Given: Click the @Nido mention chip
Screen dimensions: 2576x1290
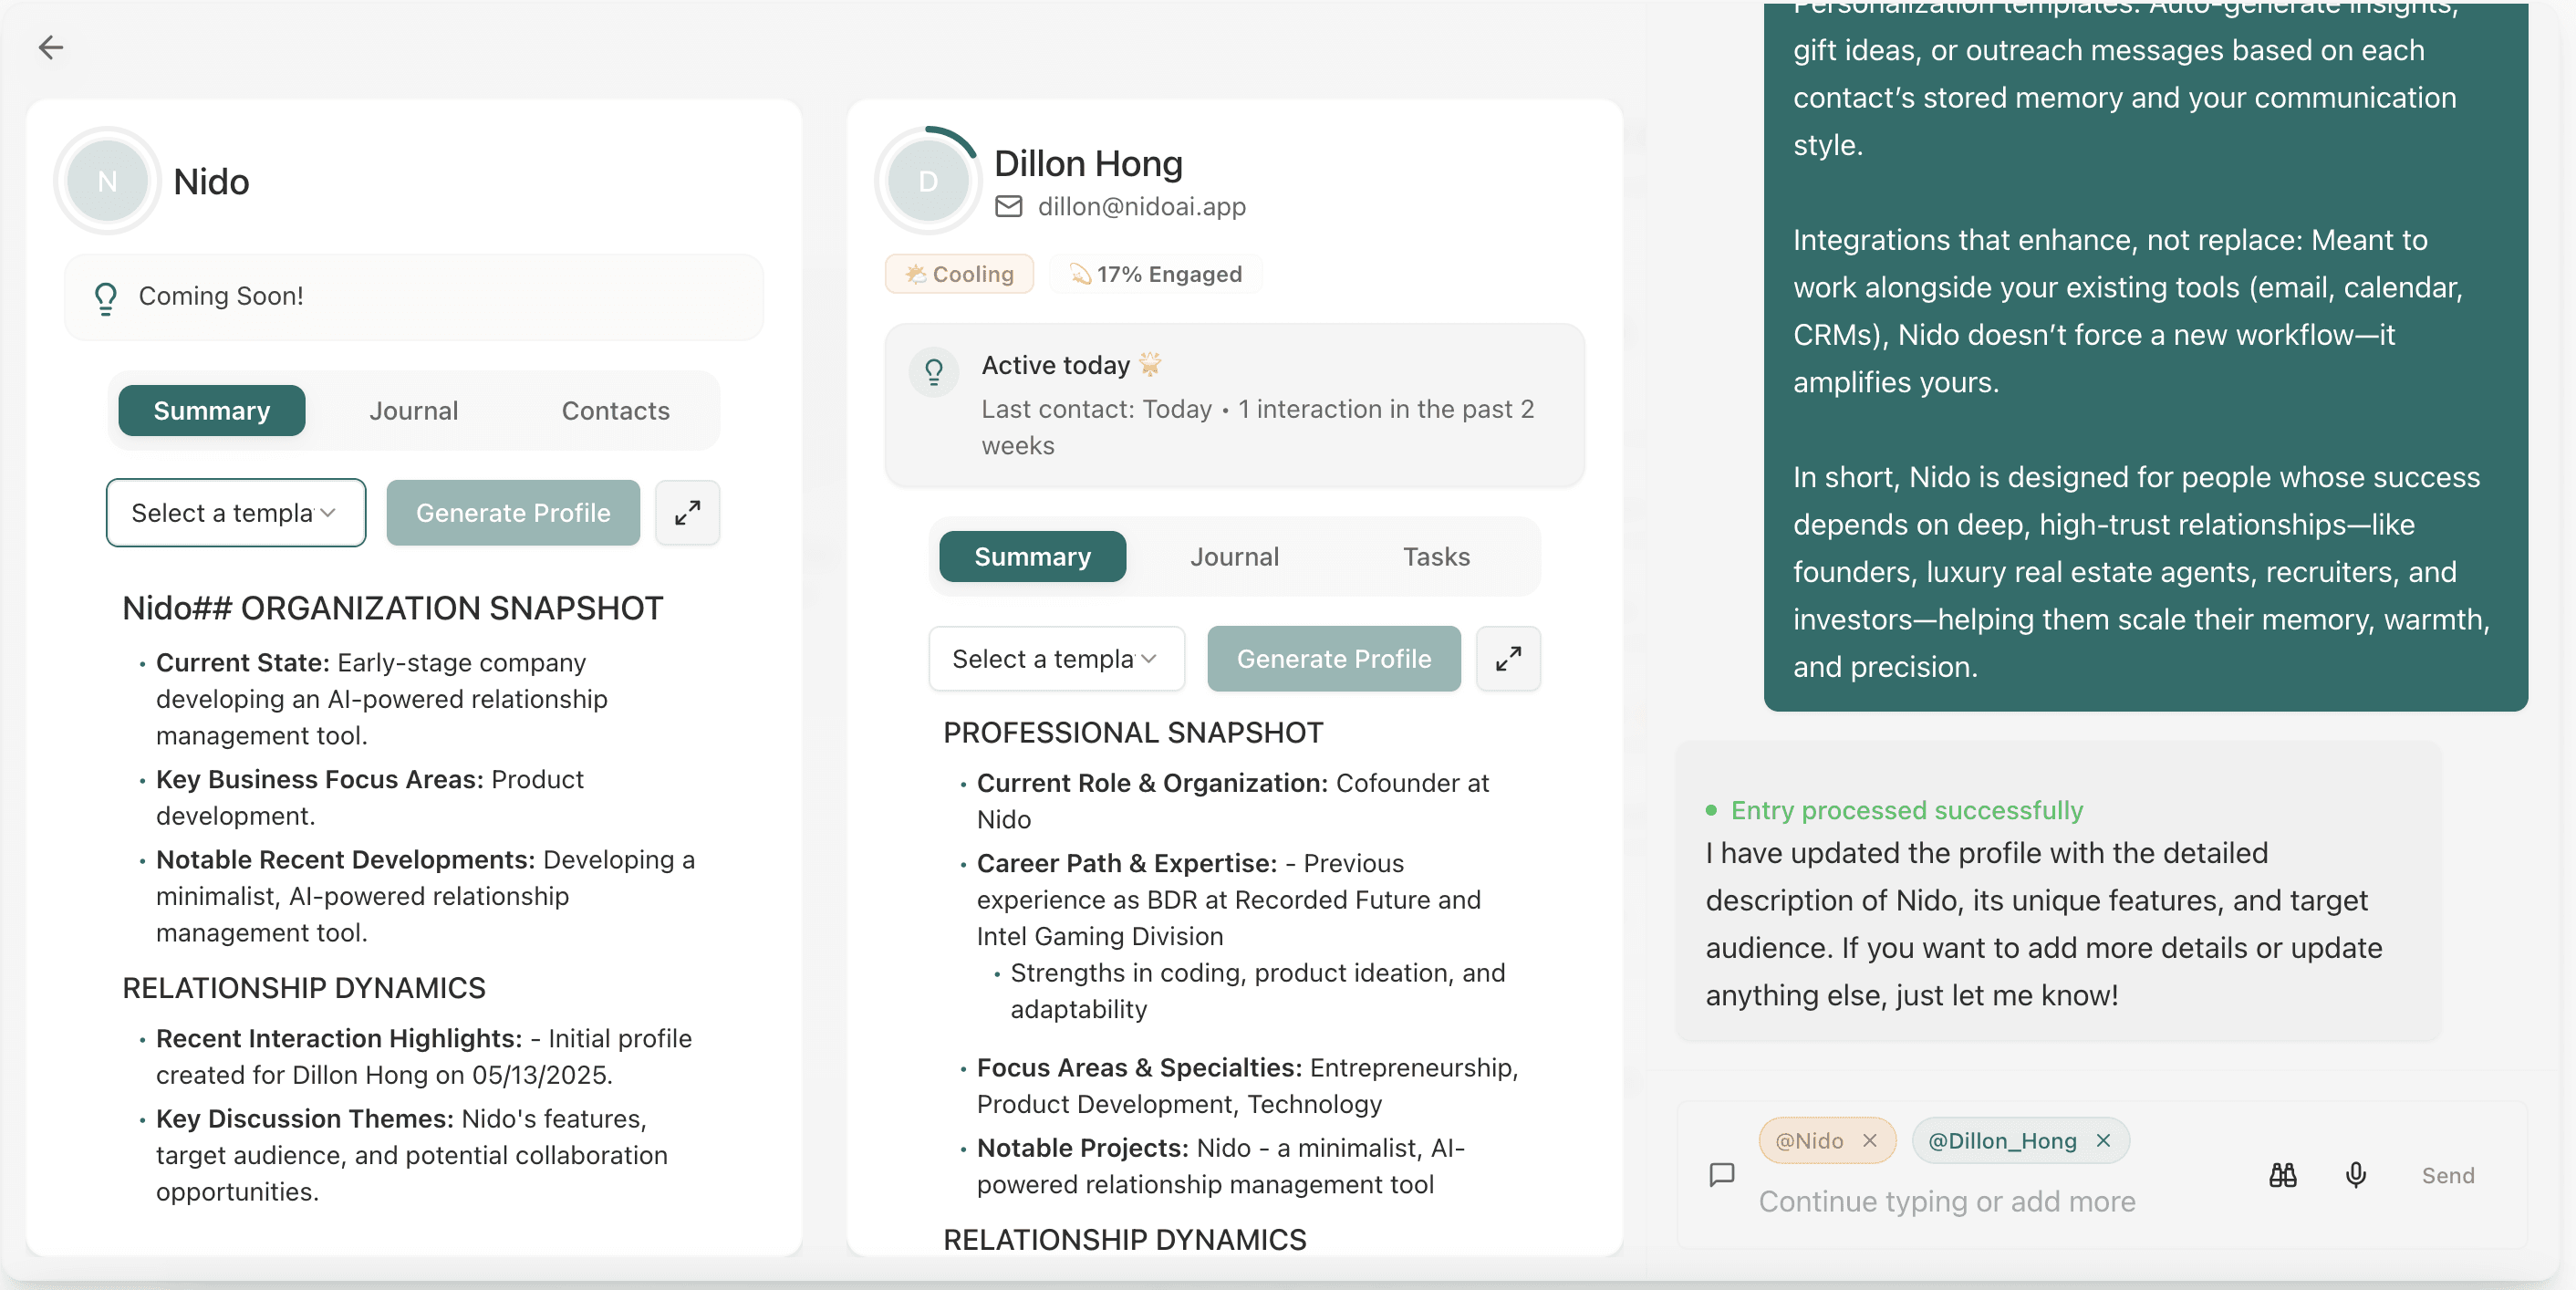Looking at the screenshot, I should (1827, 1141).
